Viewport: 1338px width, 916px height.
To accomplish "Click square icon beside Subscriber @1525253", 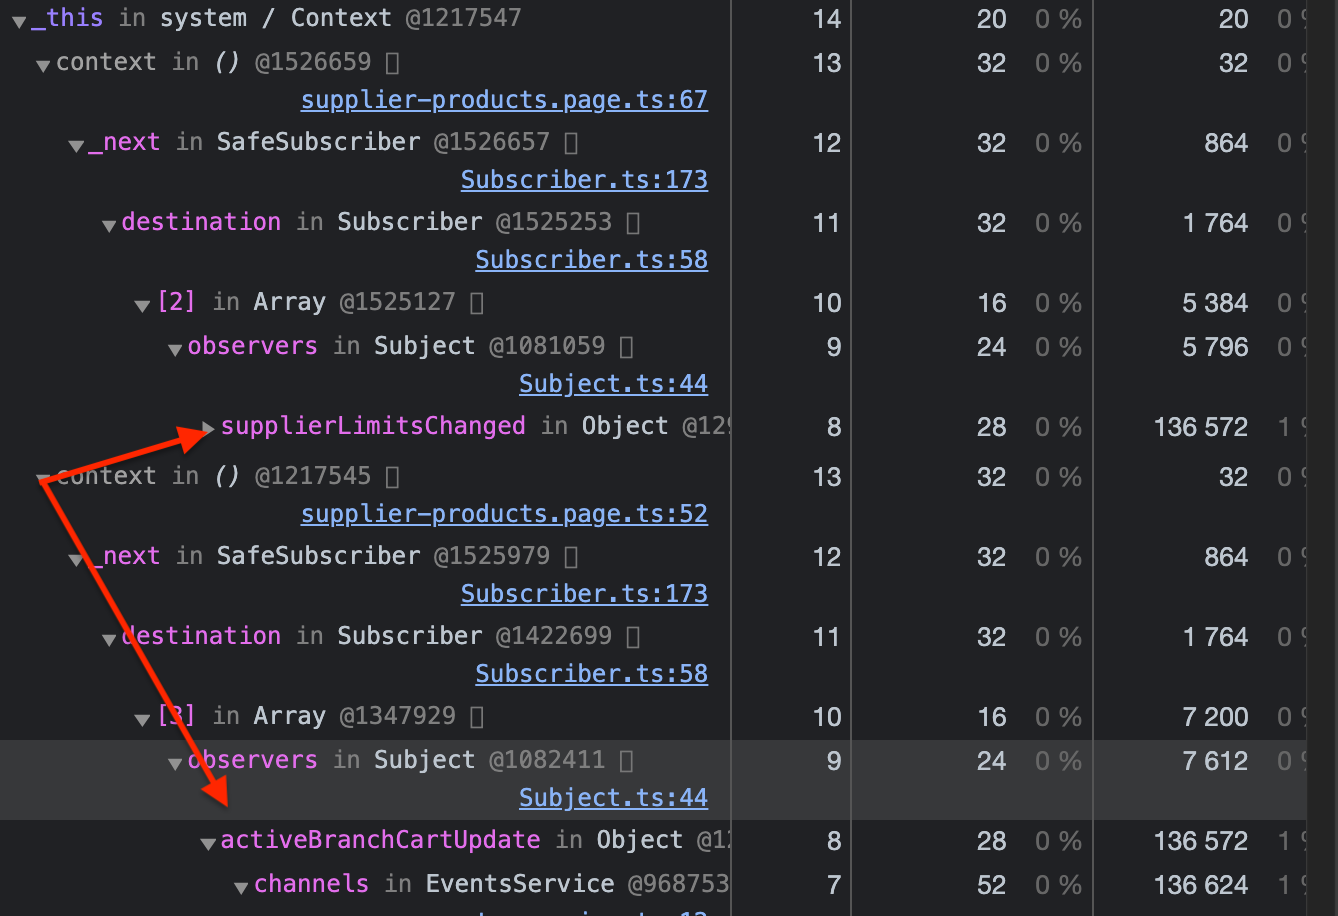I will click(x=633, y=223).
